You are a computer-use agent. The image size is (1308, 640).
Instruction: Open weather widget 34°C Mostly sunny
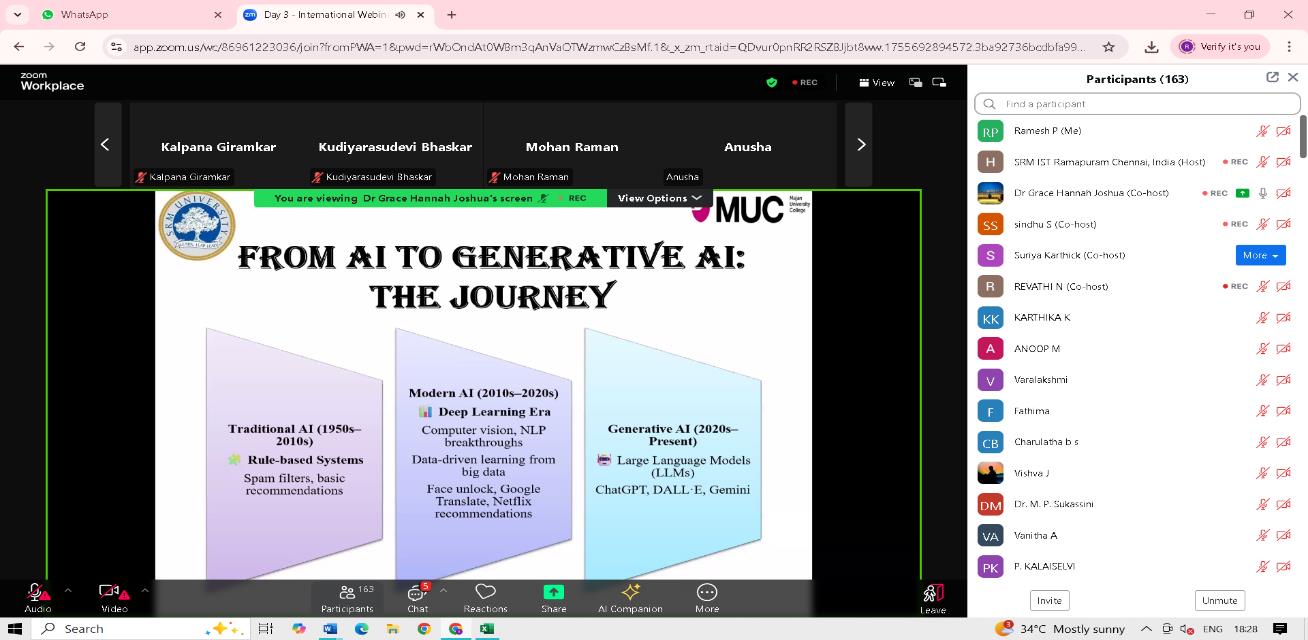[x=1060, y=628]
